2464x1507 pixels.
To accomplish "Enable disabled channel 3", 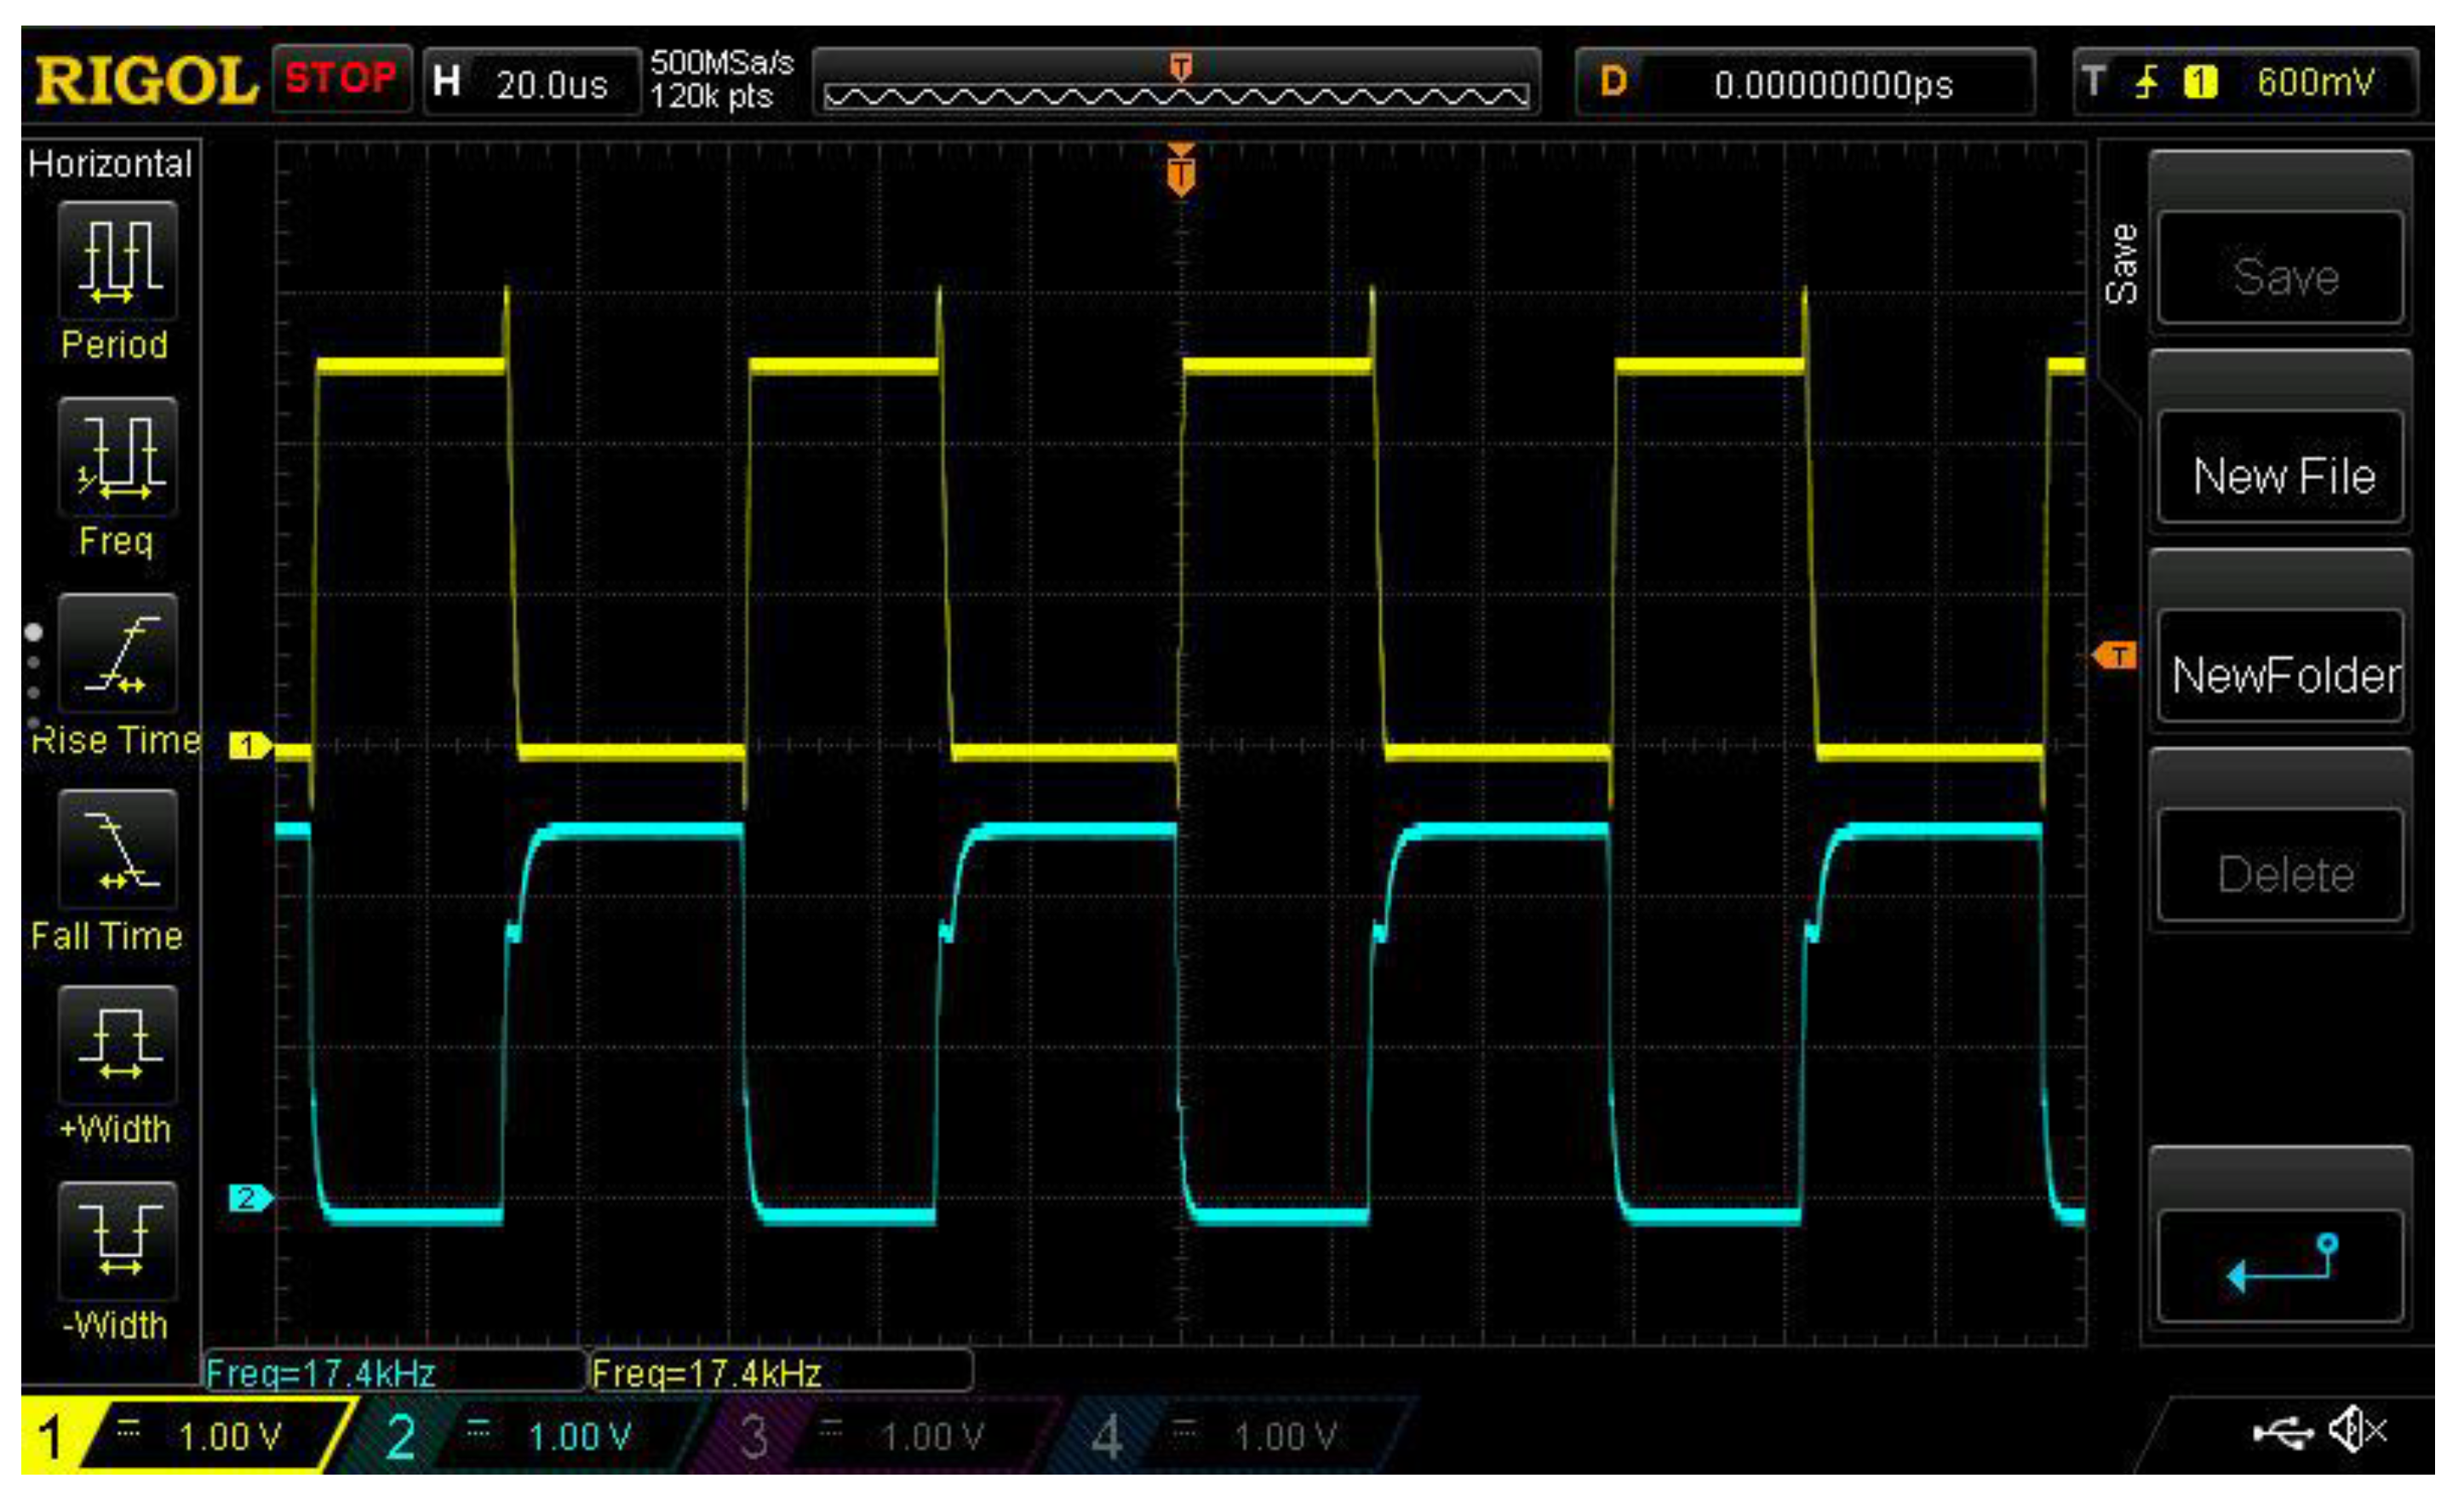I will click(x=870, y=1436).
